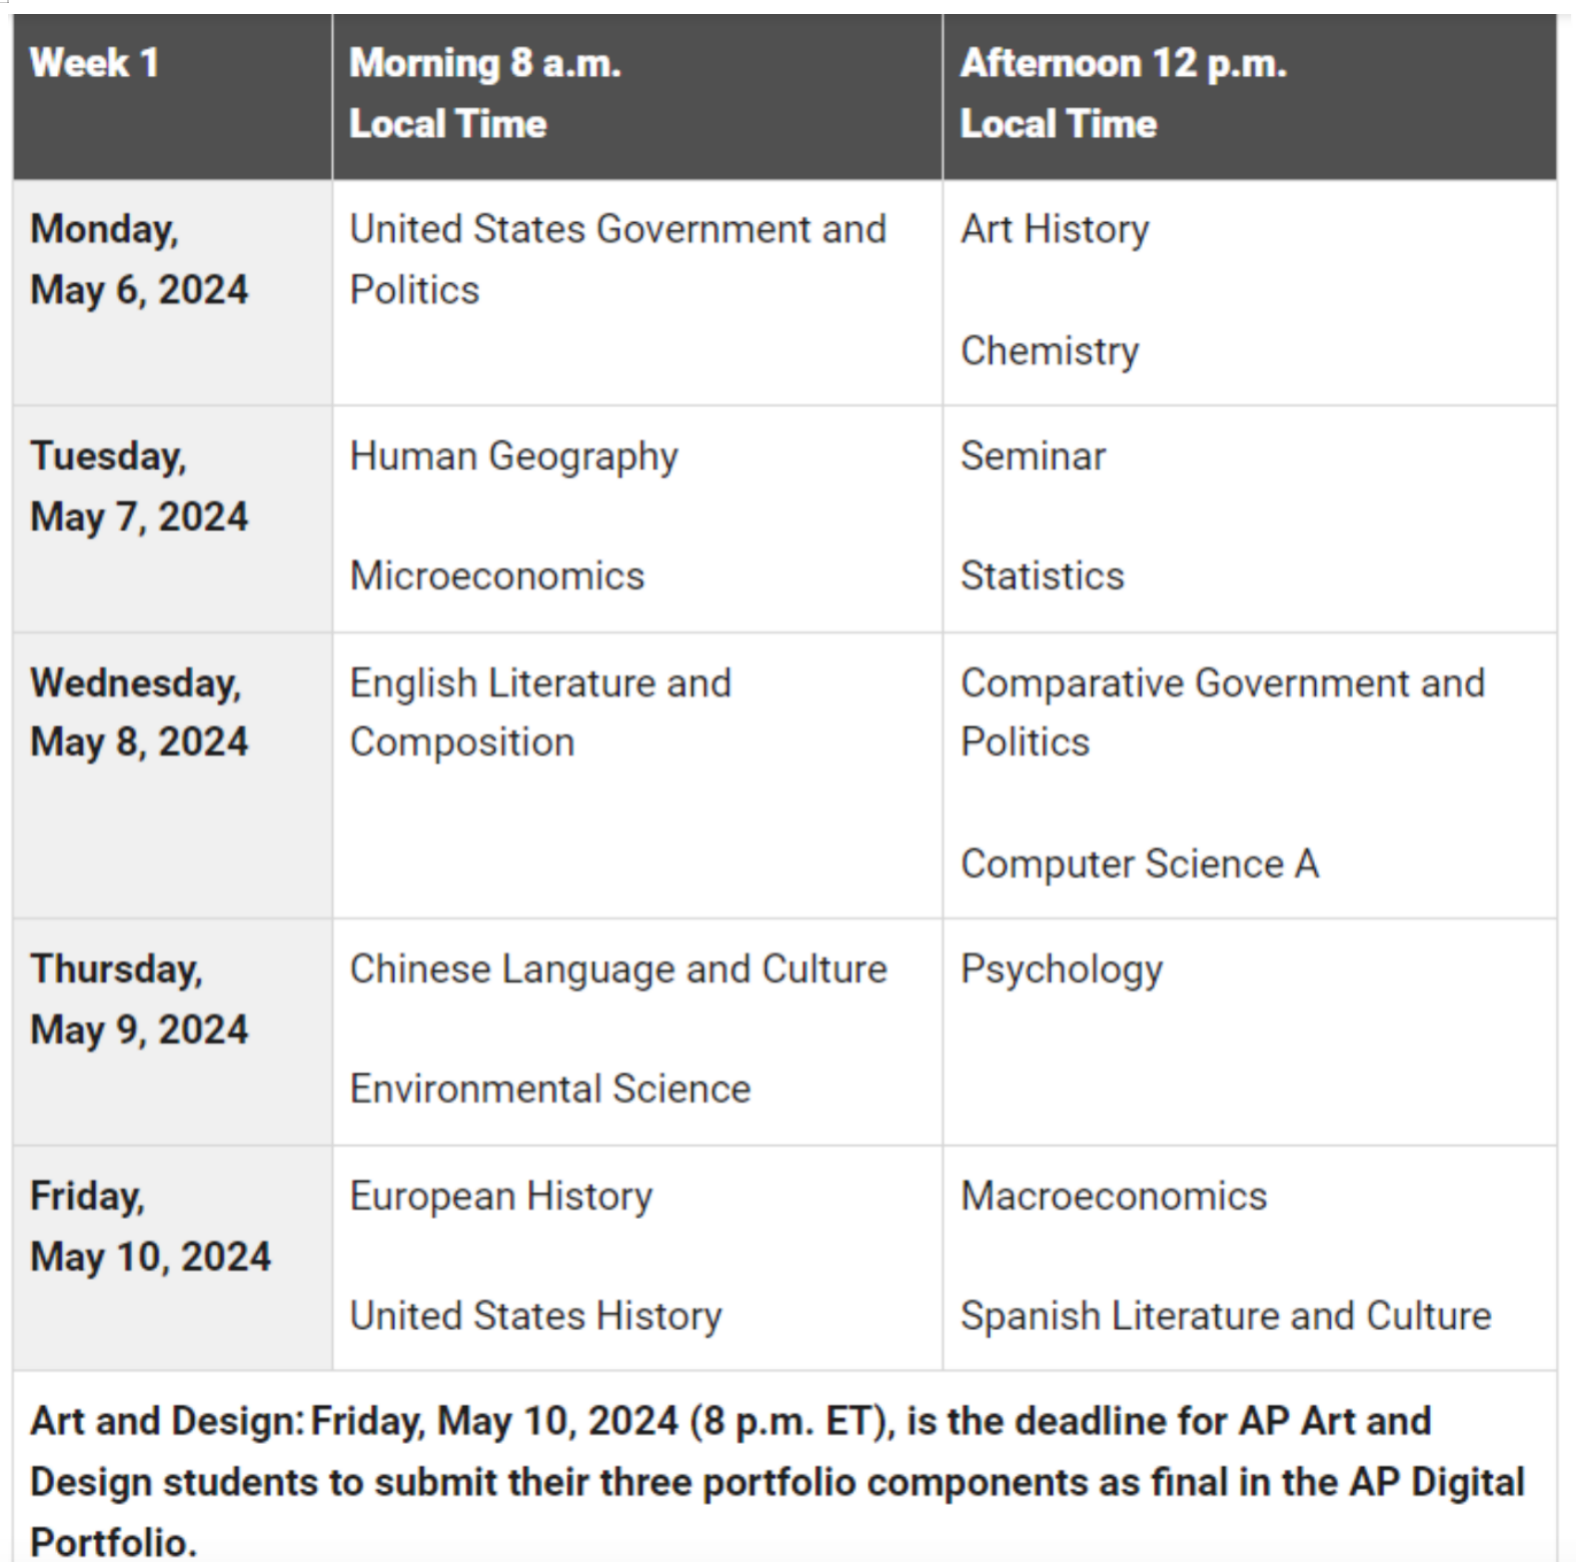Click the Statistics exam entry
Viewport: 1576px width, 1562px height.
tap(1042, 576)
